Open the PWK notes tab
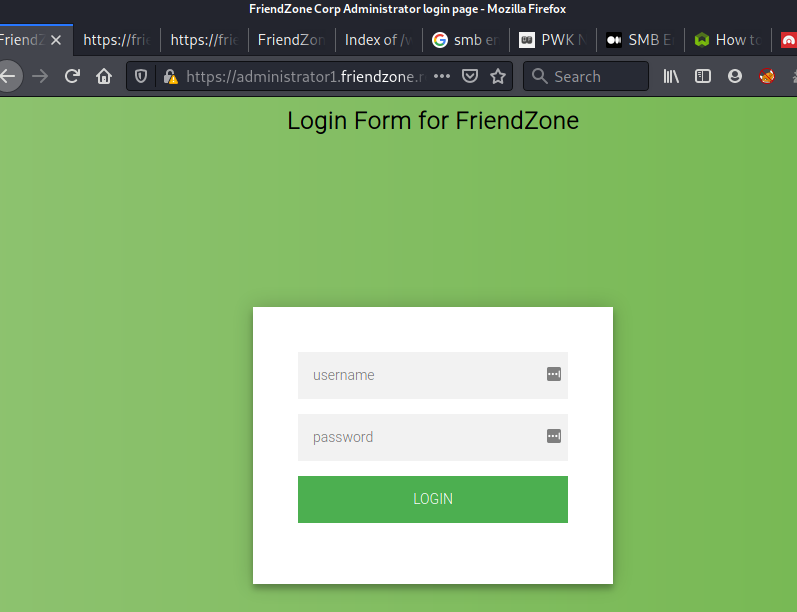797x612 pixels. pos(553,40)
